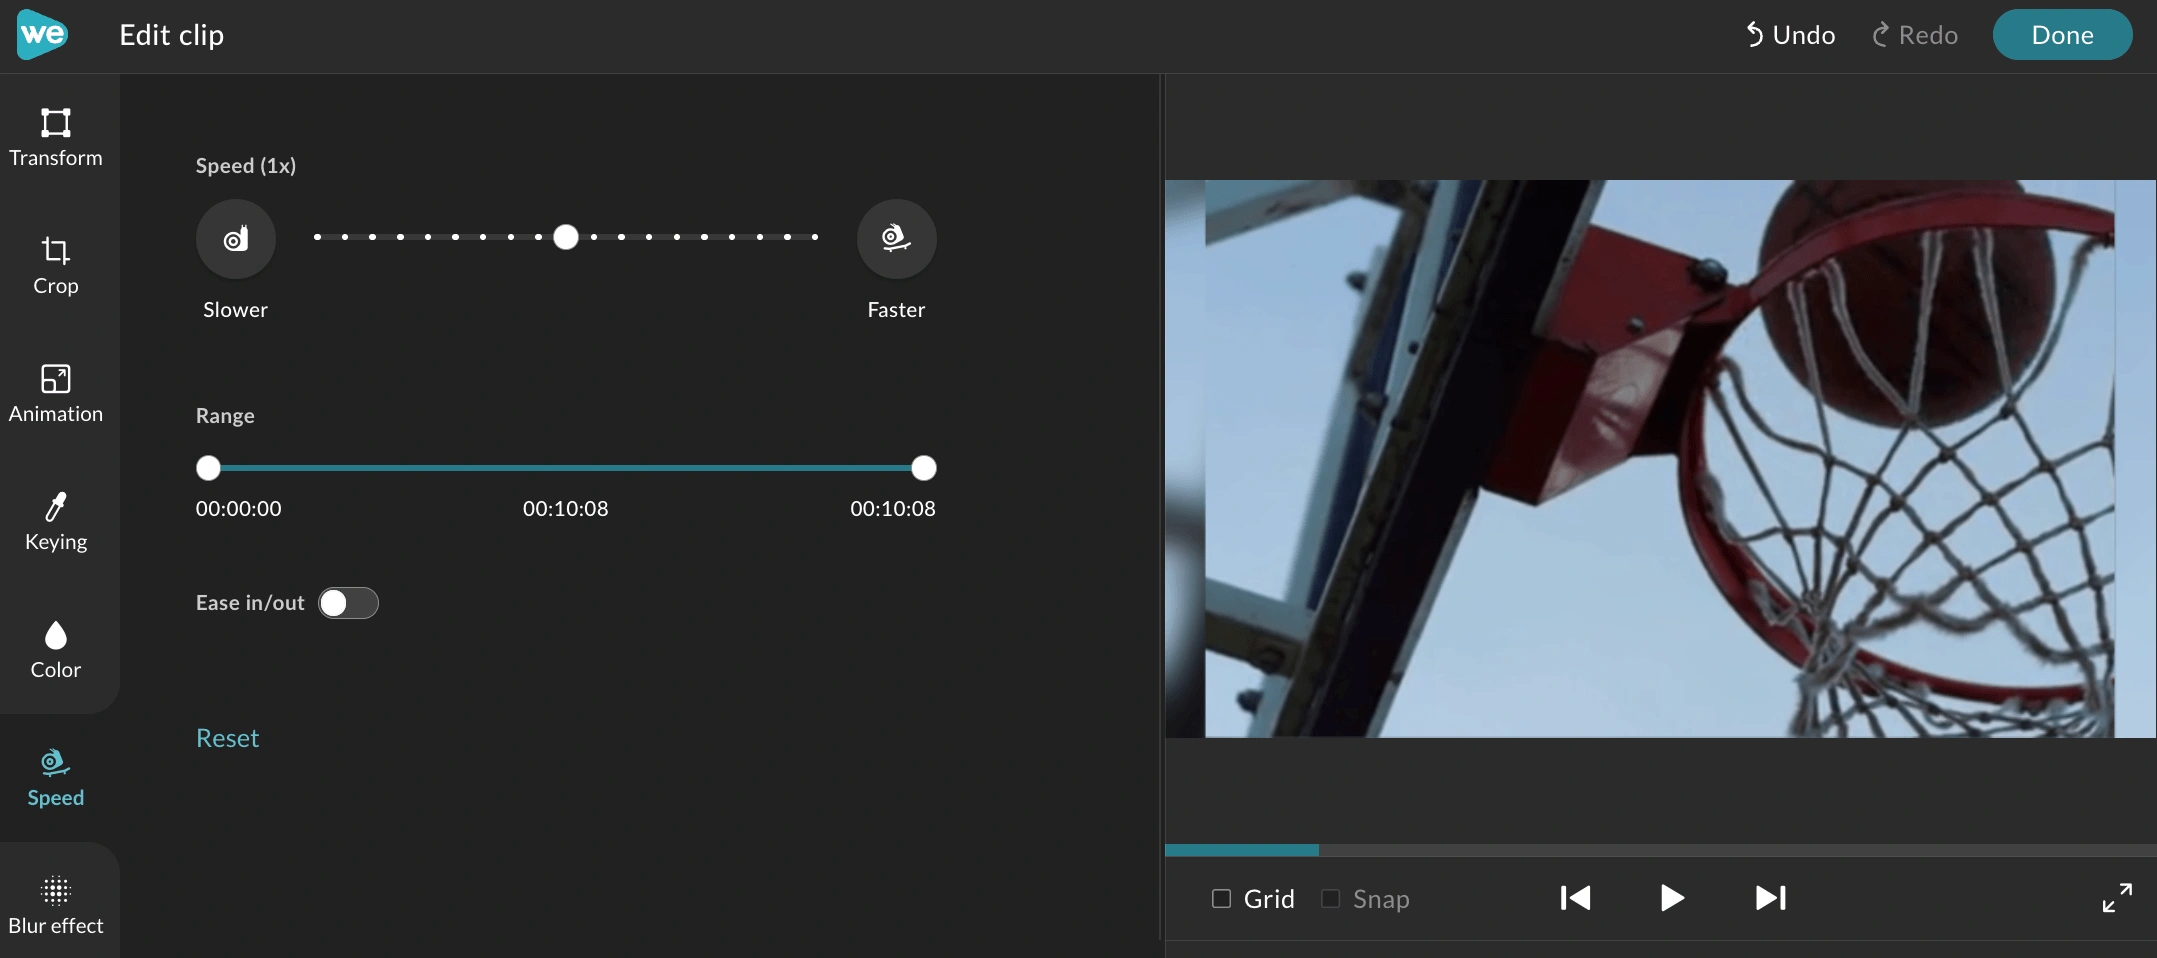The image size is (2157, 958).
Task: Click the Speed (1x) label
Action: (246, 166)
